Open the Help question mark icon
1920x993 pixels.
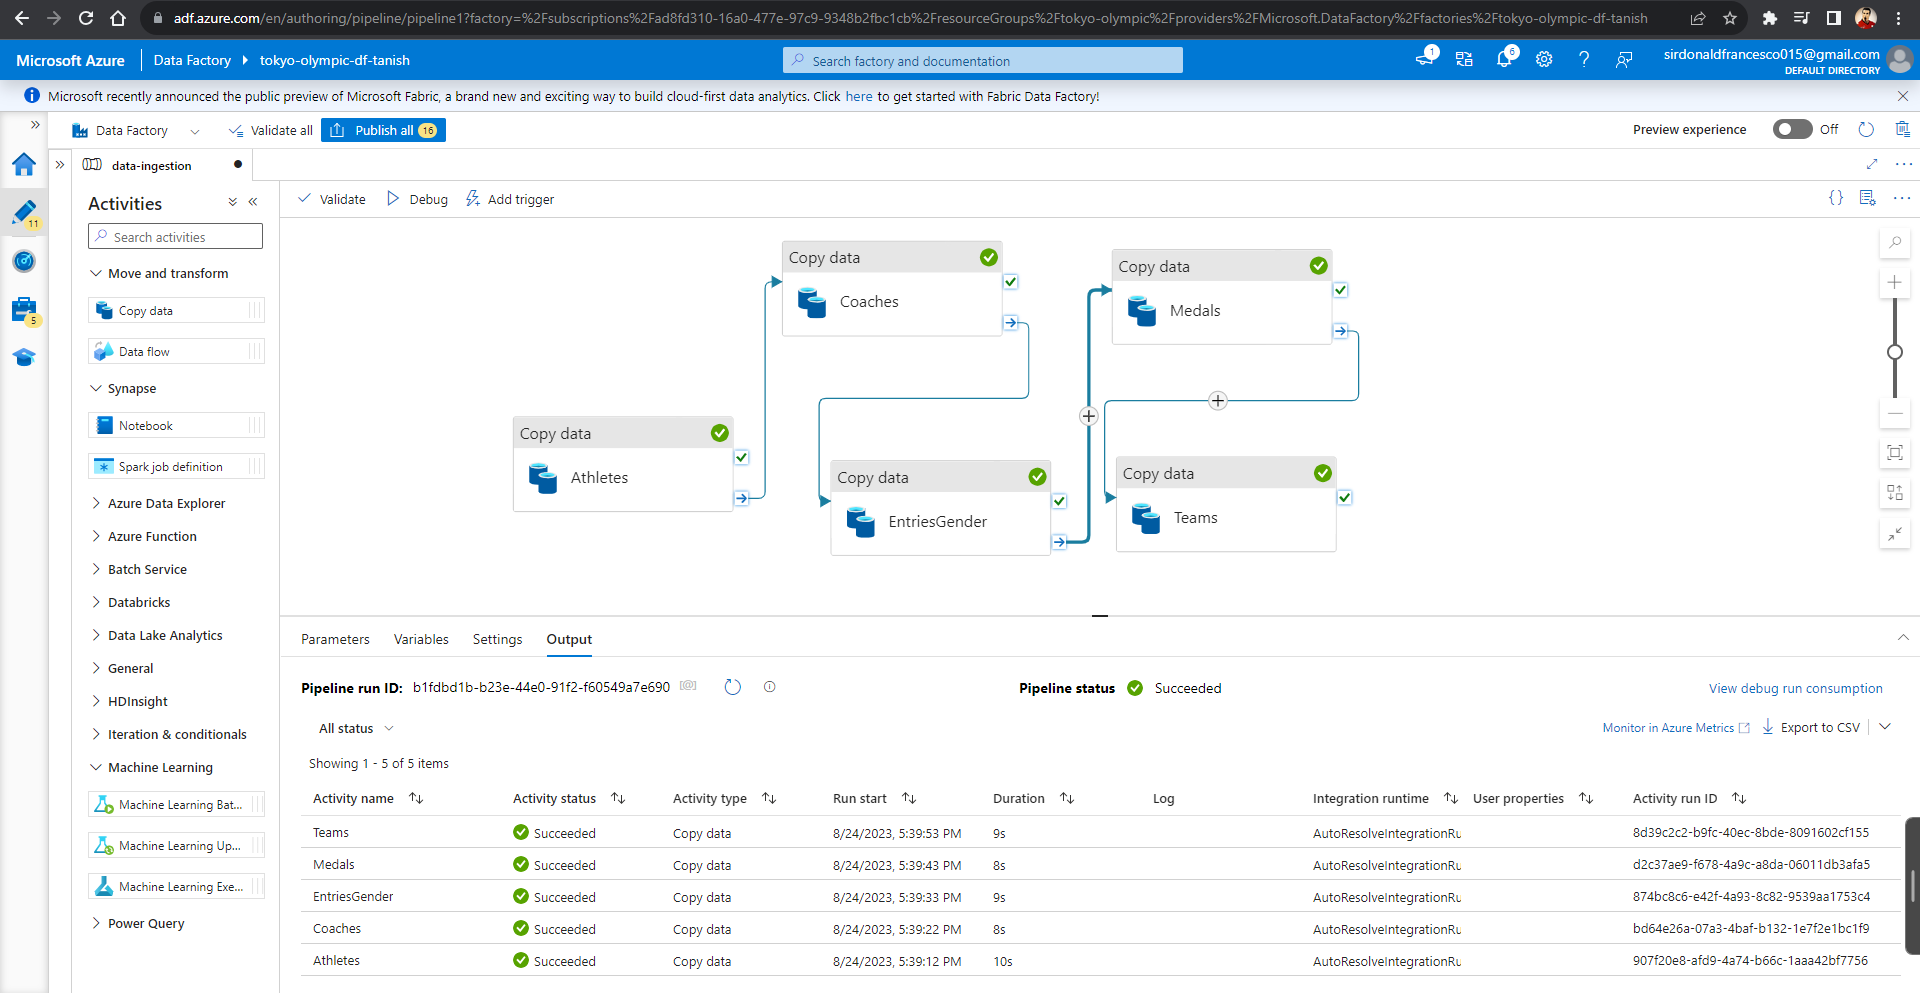pos(1584,59)
